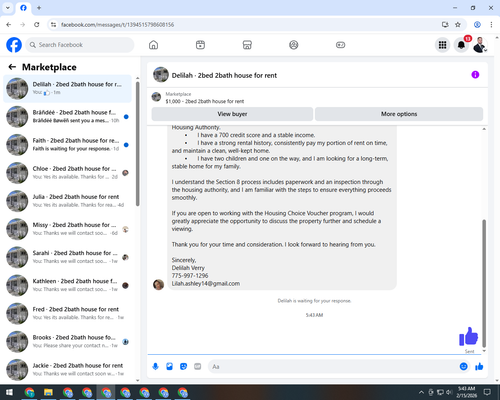Open the account profile picture menu
The height and width of the screenshot is (400, 500).
click(x=480, y=45)
